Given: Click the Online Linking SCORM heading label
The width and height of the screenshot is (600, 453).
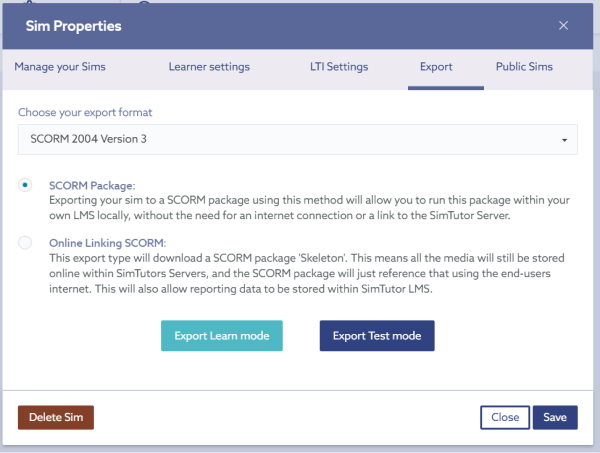Looking at the screenshot, I should 108,243.
